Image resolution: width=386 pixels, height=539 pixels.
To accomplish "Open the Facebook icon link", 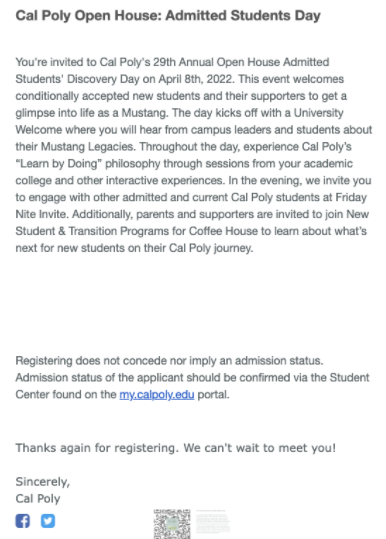I will tap(23, 521).
